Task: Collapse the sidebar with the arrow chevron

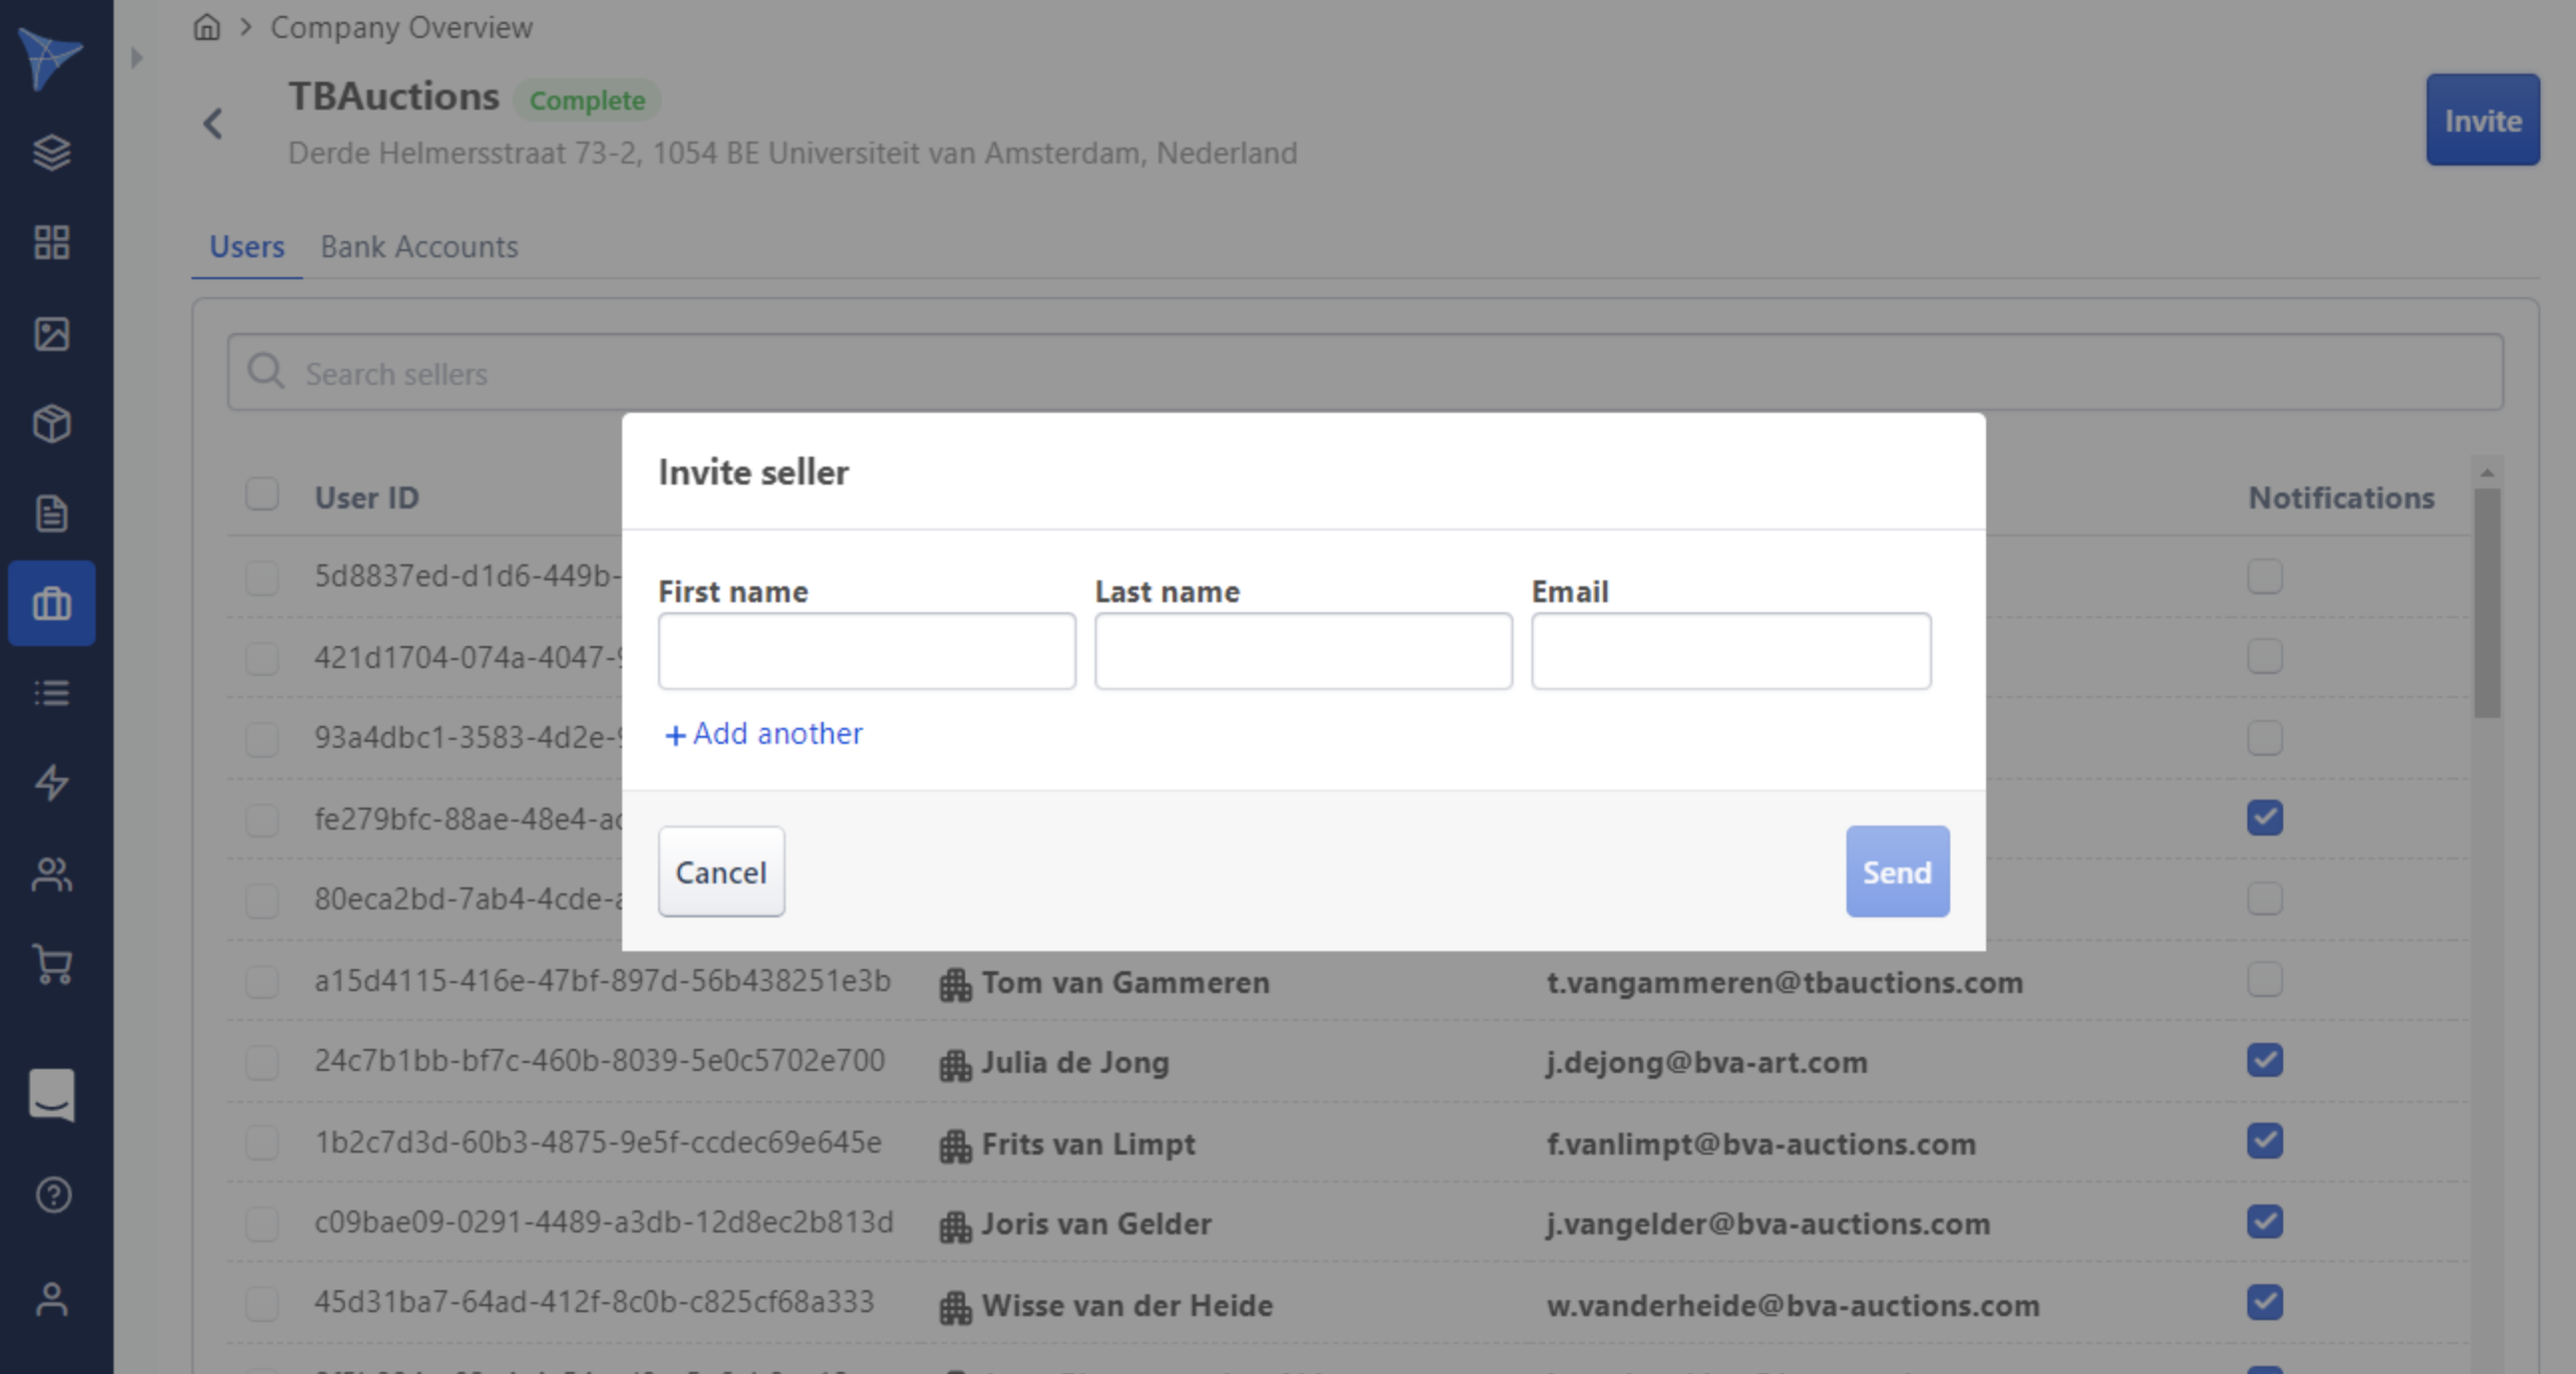Action: [136, 57]
